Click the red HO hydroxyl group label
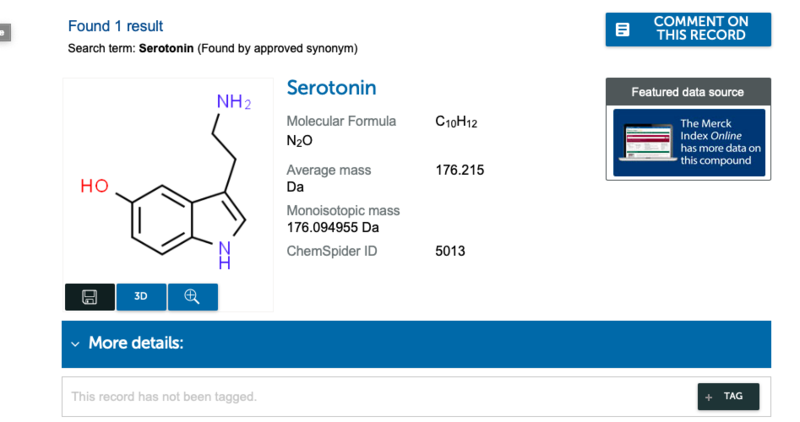The height and width of the screenshot is (422, 800). point(95,186)
